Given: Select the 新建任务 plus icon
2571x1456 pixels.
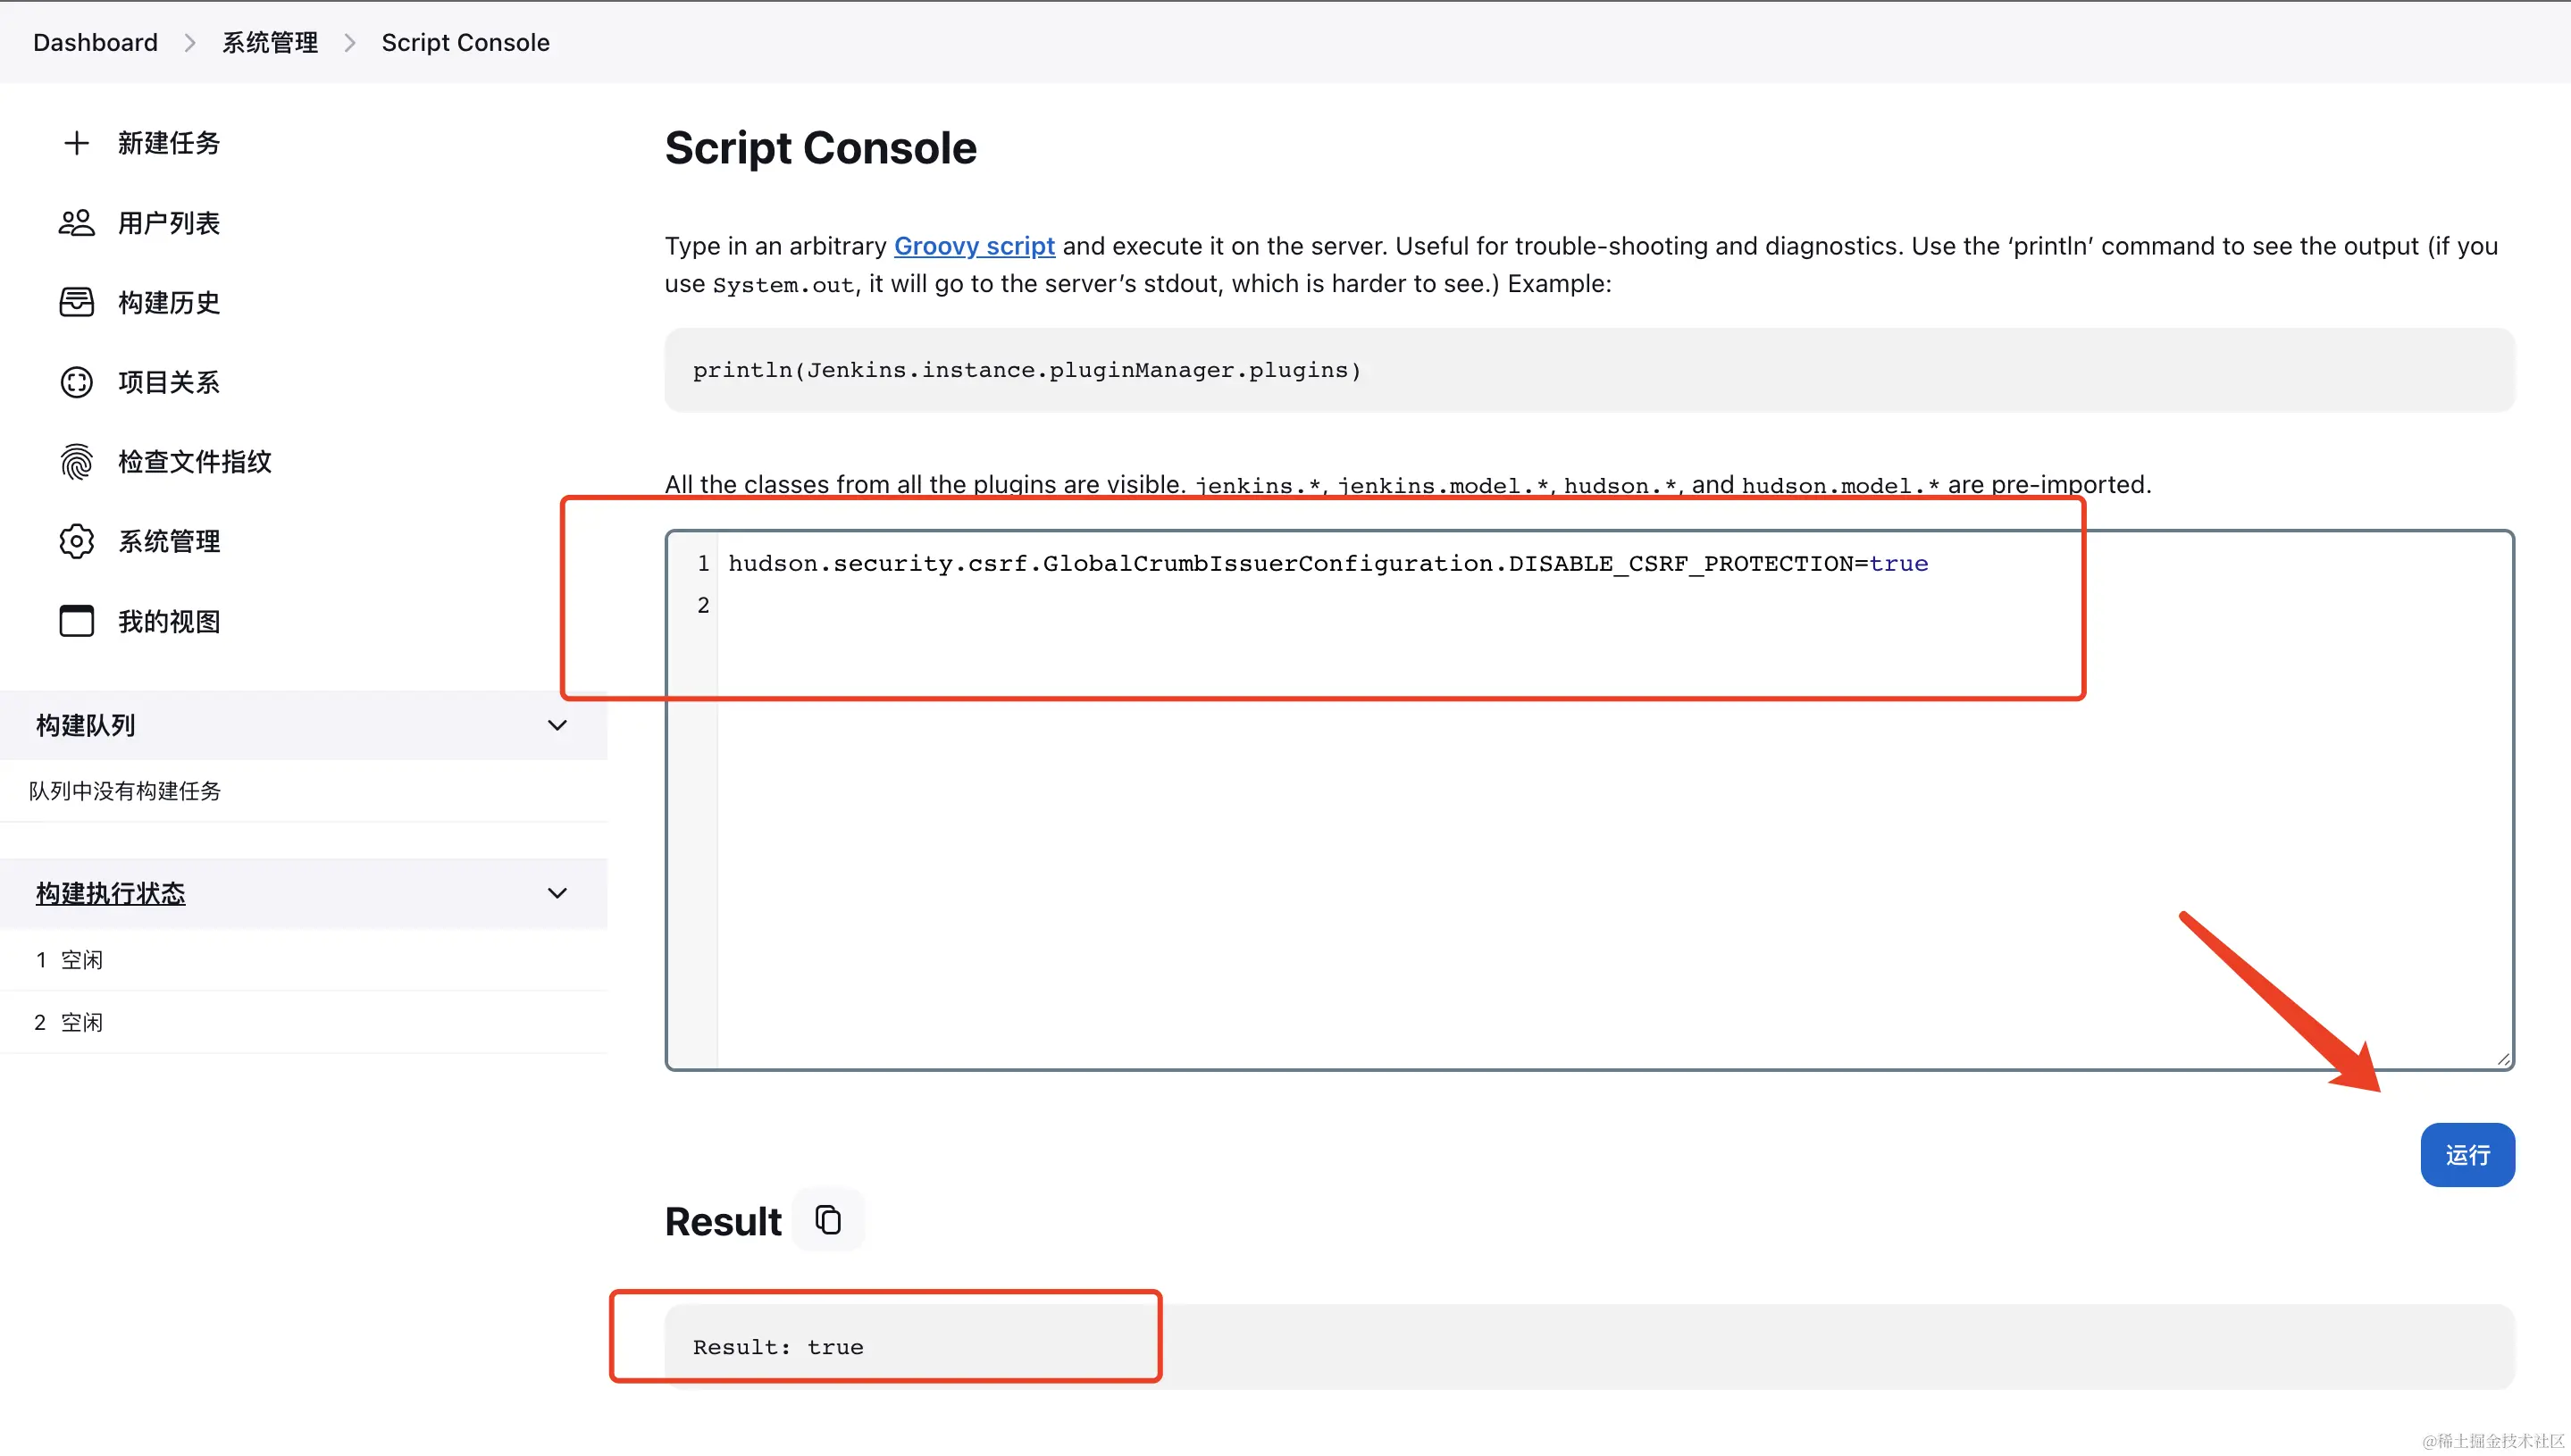Looking at the screenshot, I should pyautogui.click(x=76, y=142).
